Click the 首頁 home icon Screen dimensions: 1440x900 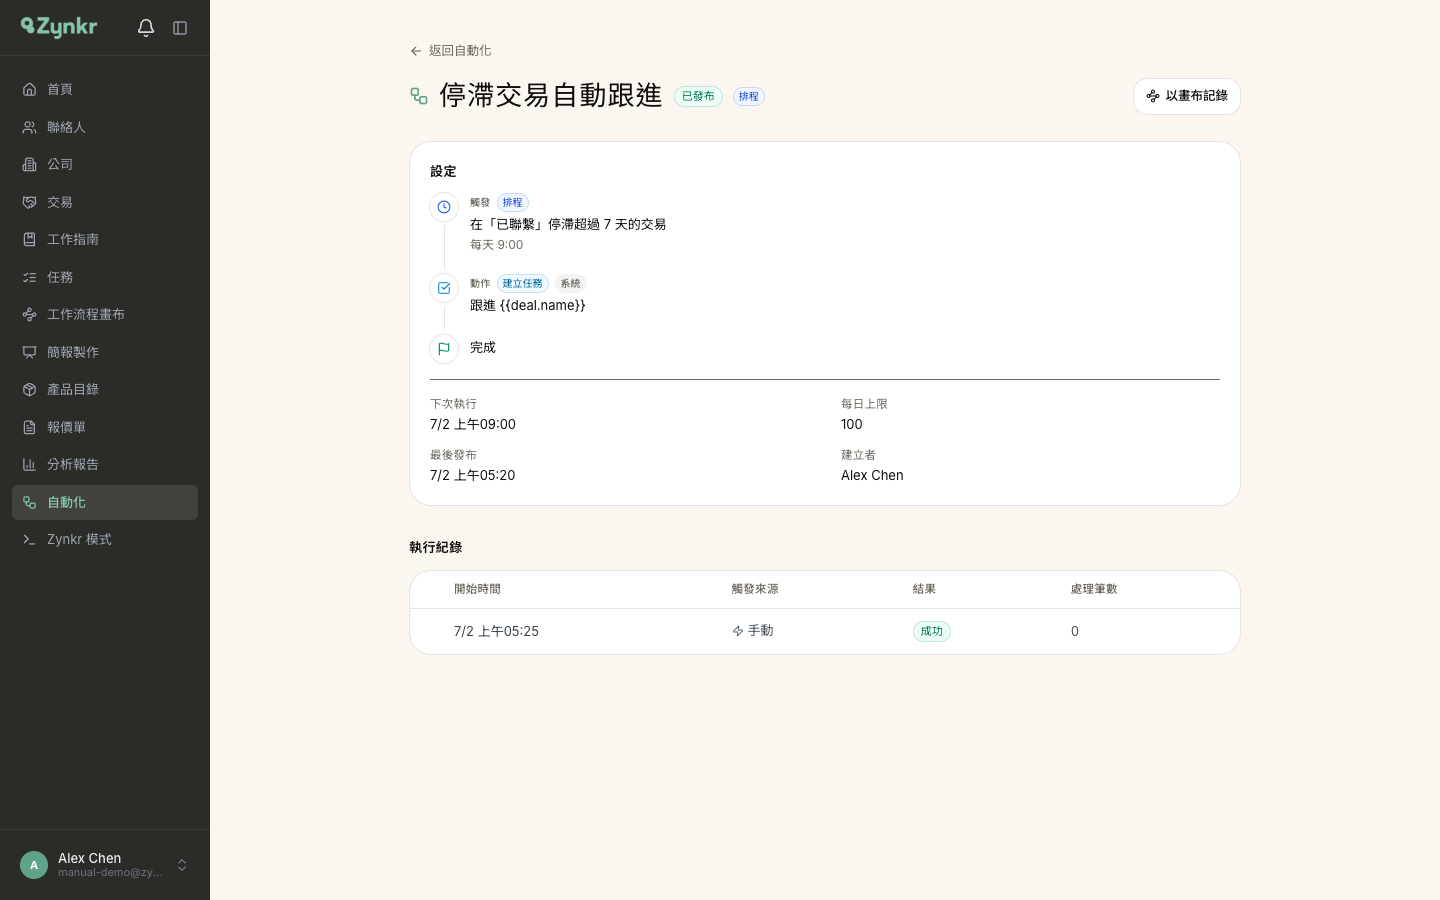pyautogui.click(x=30, y=89)
